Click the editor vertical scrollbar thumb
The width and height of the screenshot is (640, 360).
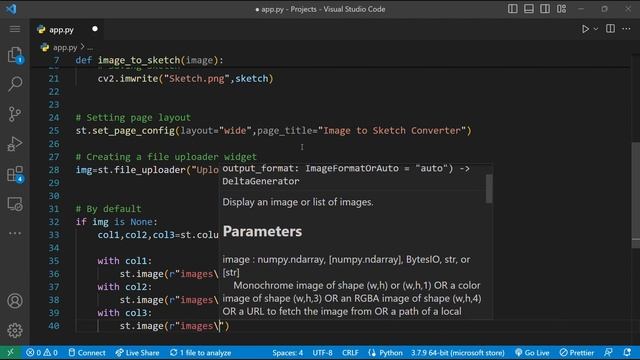click(636, 195)
